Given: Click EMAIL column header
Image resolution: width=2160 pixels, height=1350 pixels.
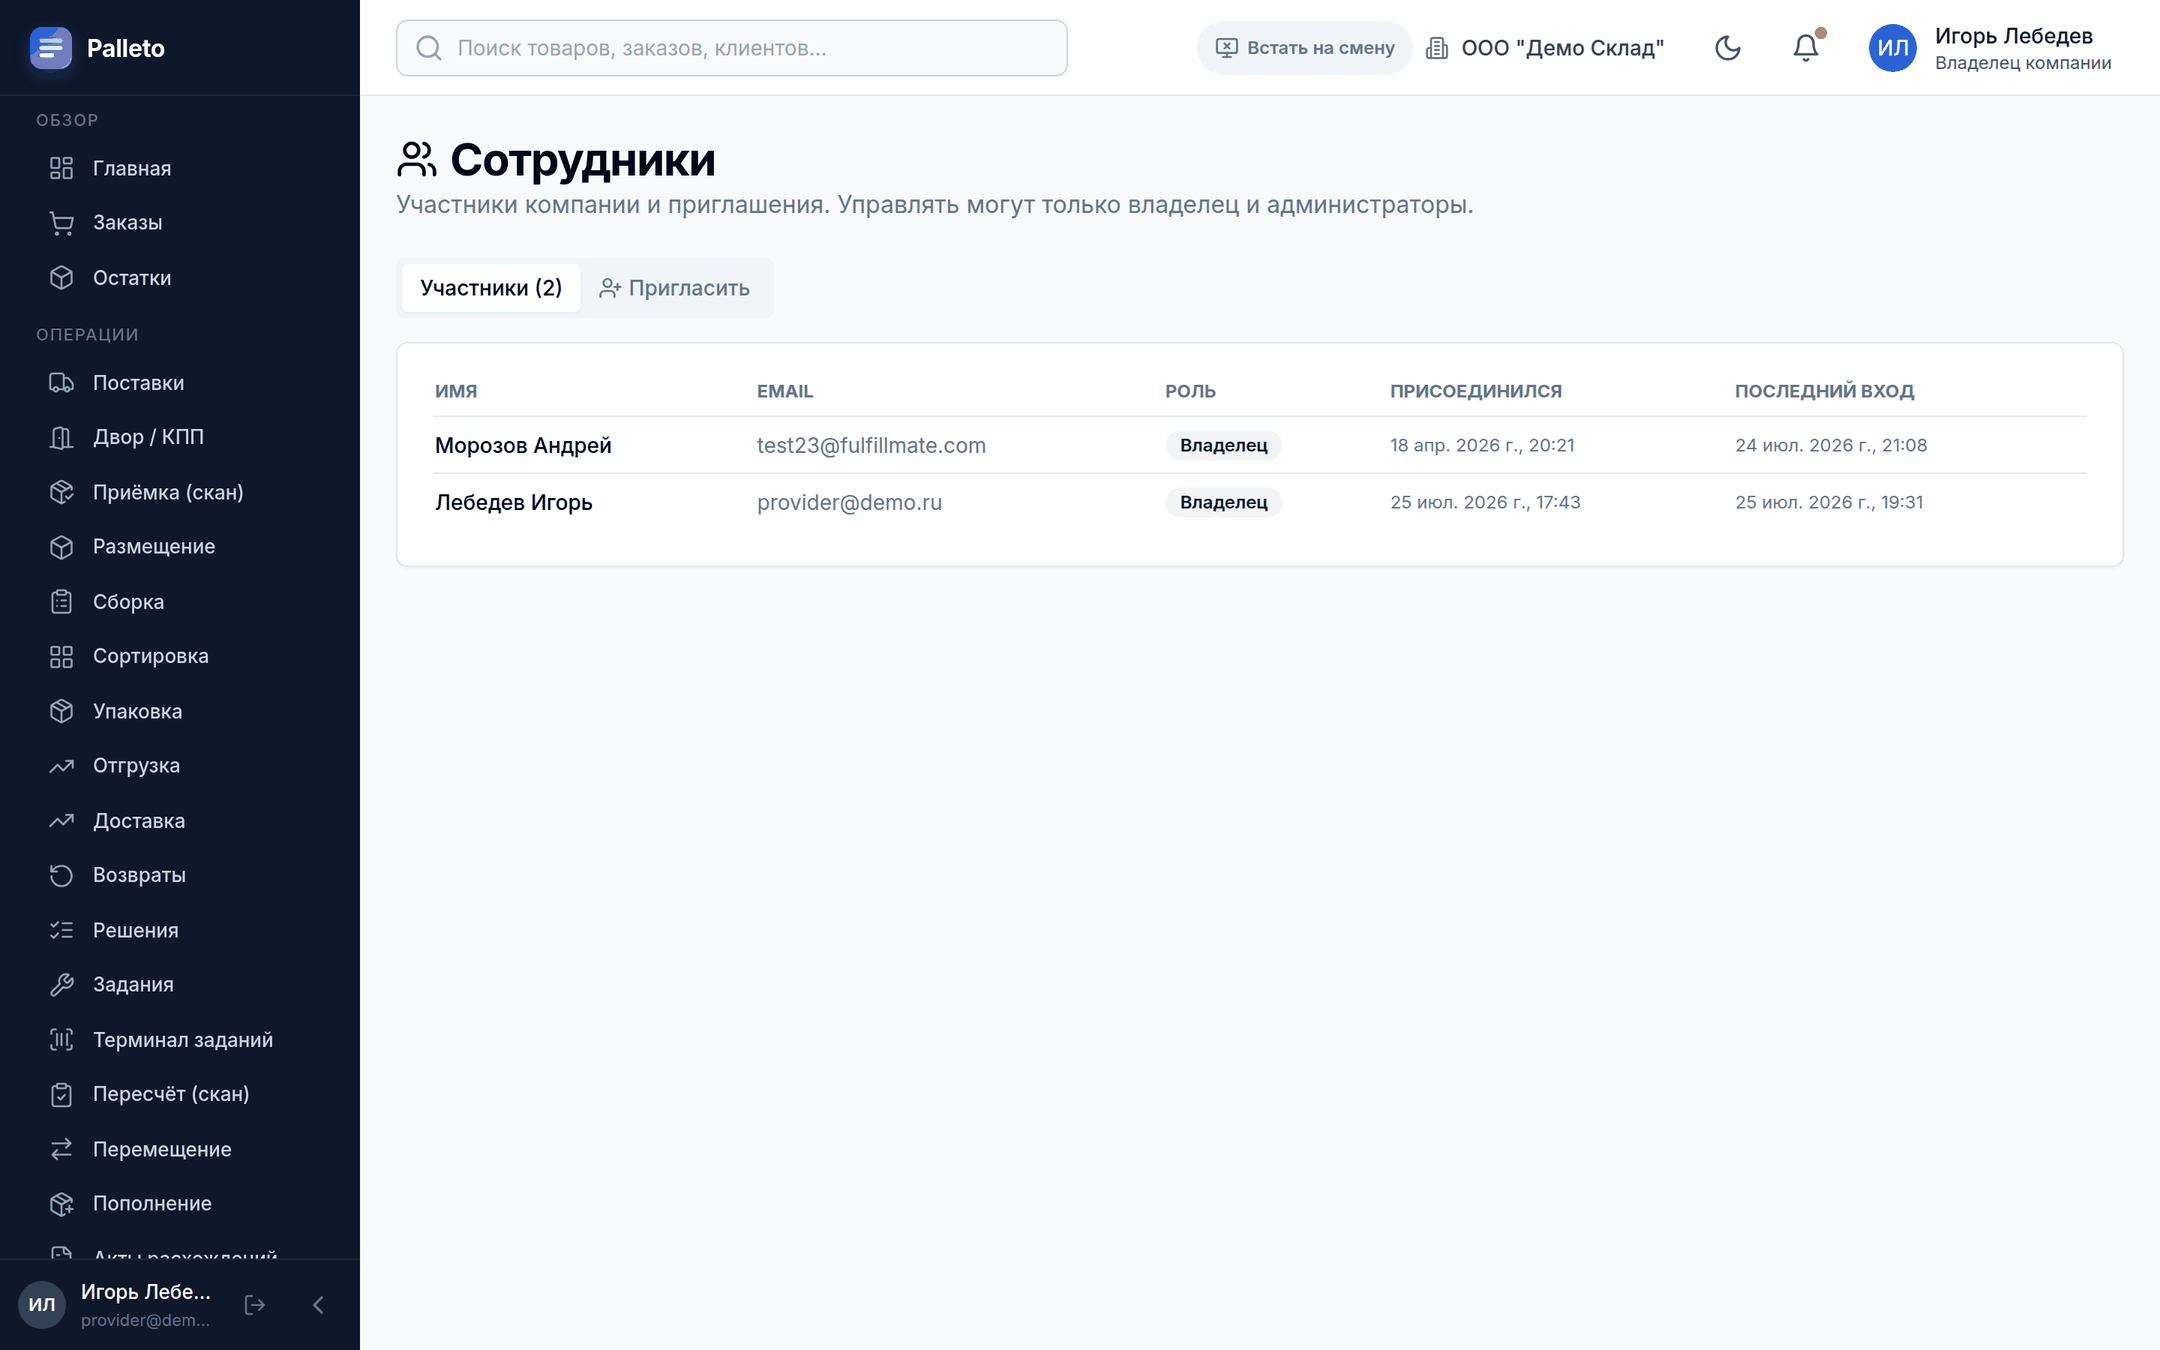Looking at the screenshot, I should (x=785, y=391).
